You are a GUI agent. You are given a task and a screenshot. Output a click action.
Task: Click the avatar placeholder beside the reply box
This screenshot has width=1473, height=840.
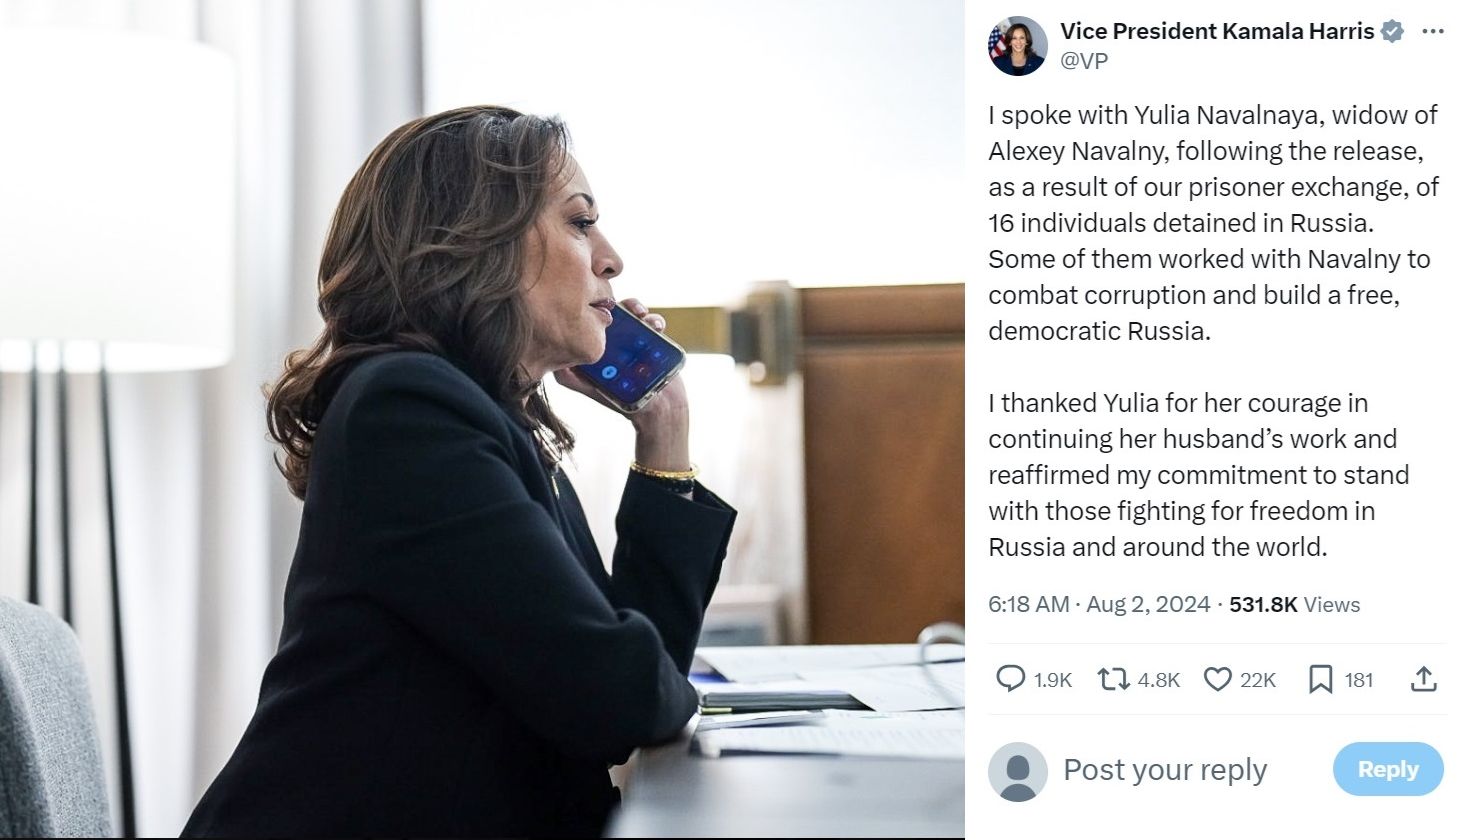(1017, 770)
